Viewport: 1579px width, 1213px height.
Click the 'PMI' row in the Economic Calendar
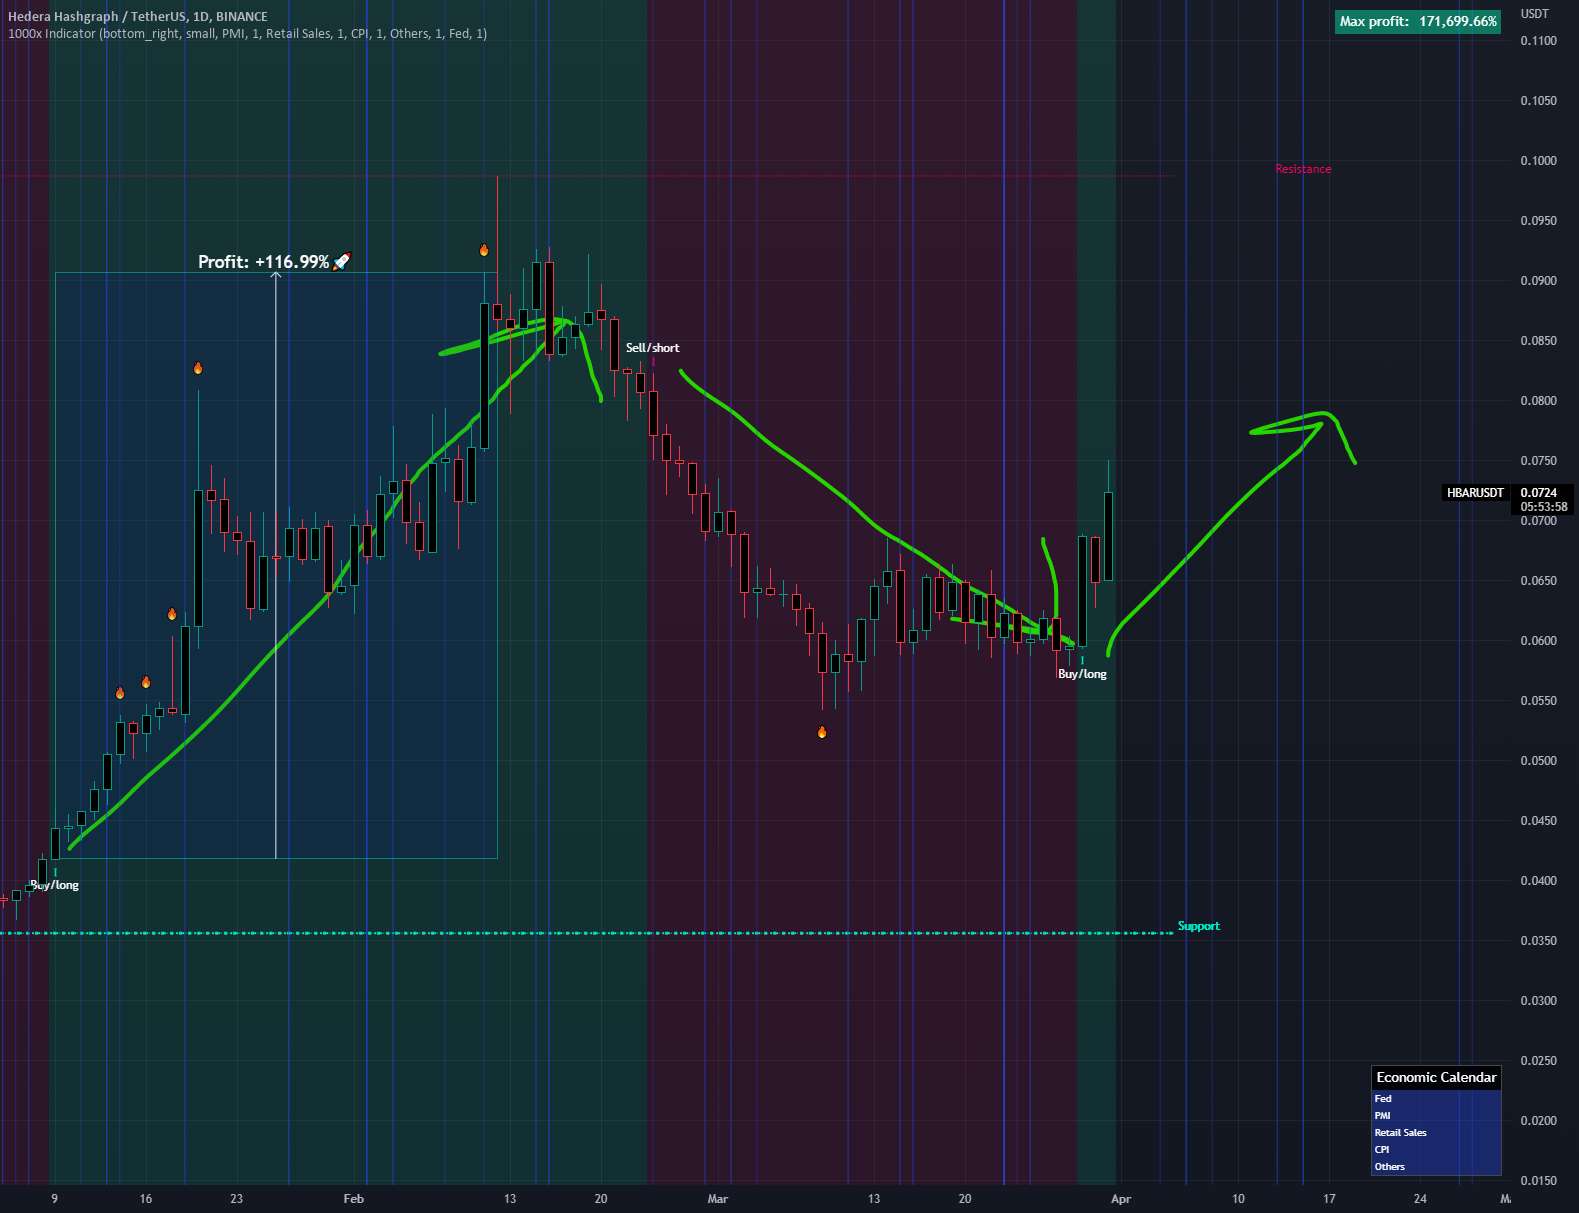coord(1436,1115)
